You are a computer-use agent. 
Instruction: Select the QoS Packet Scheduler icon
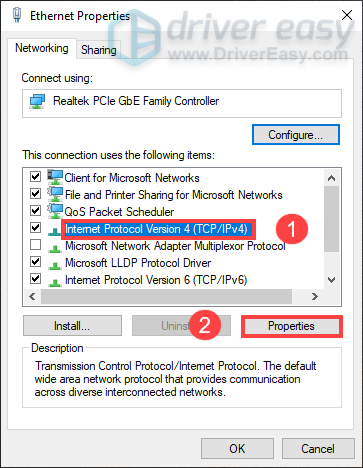point(55,211)
